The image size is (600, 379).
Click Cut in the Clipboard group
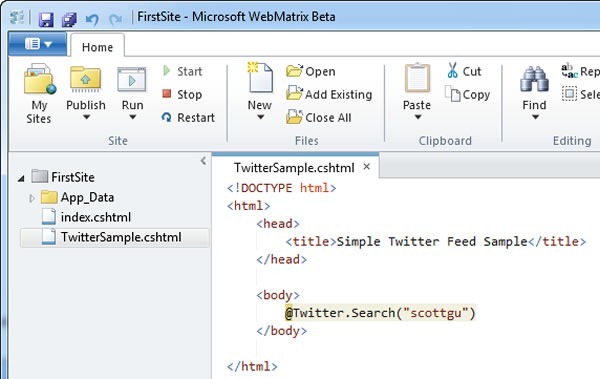click(x=464, y=71)
